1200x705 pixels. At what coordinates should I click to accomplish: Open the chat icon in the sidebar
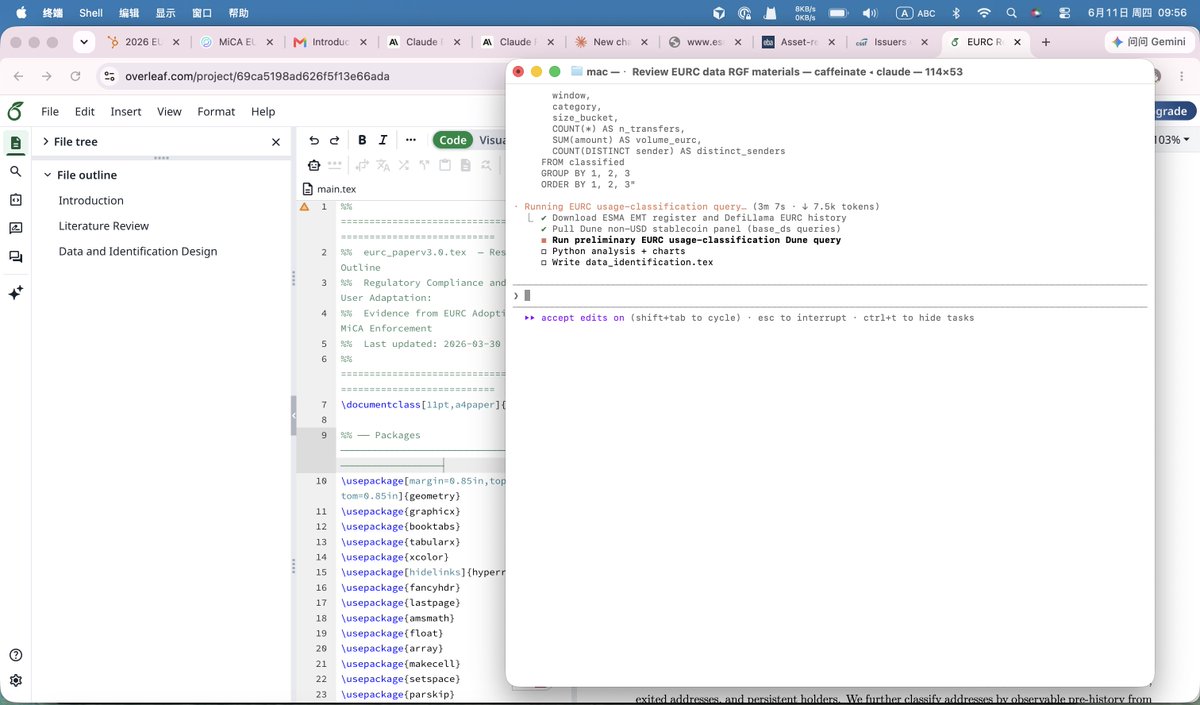[x=16, y=257]
